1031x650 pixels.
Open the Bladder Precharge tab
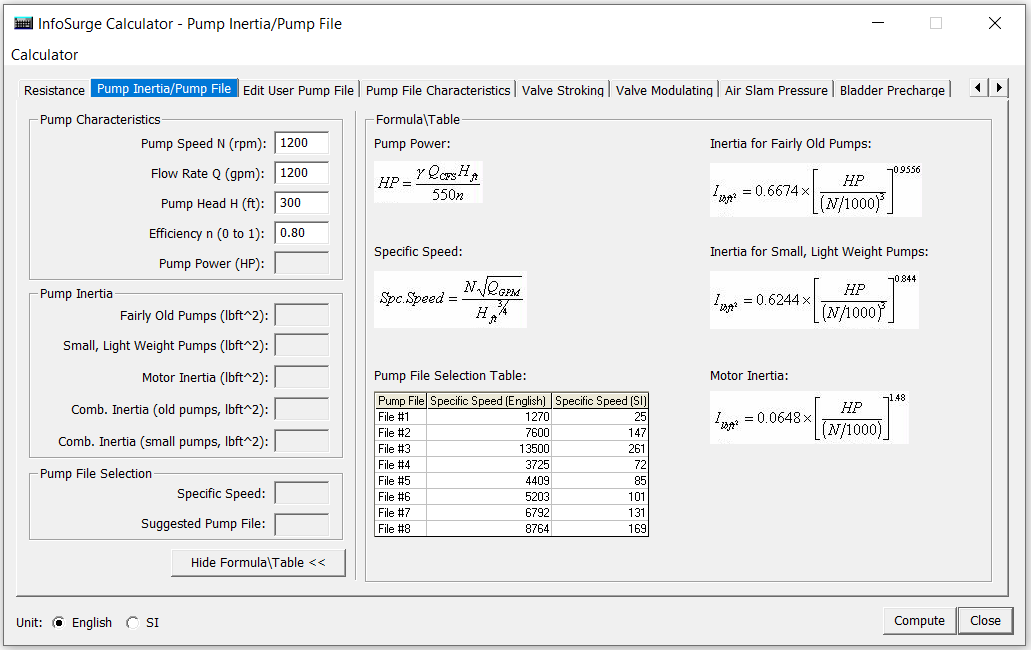pos(891,89)
